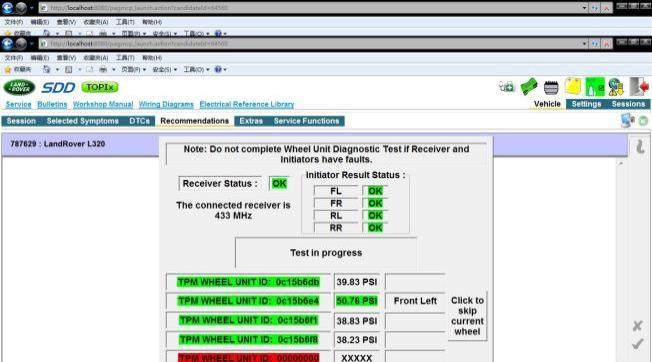The width and height of the screenshot is (652, 362).
Task: Click the grey checkmark confirm icon
Action: [x=637, y=344]
